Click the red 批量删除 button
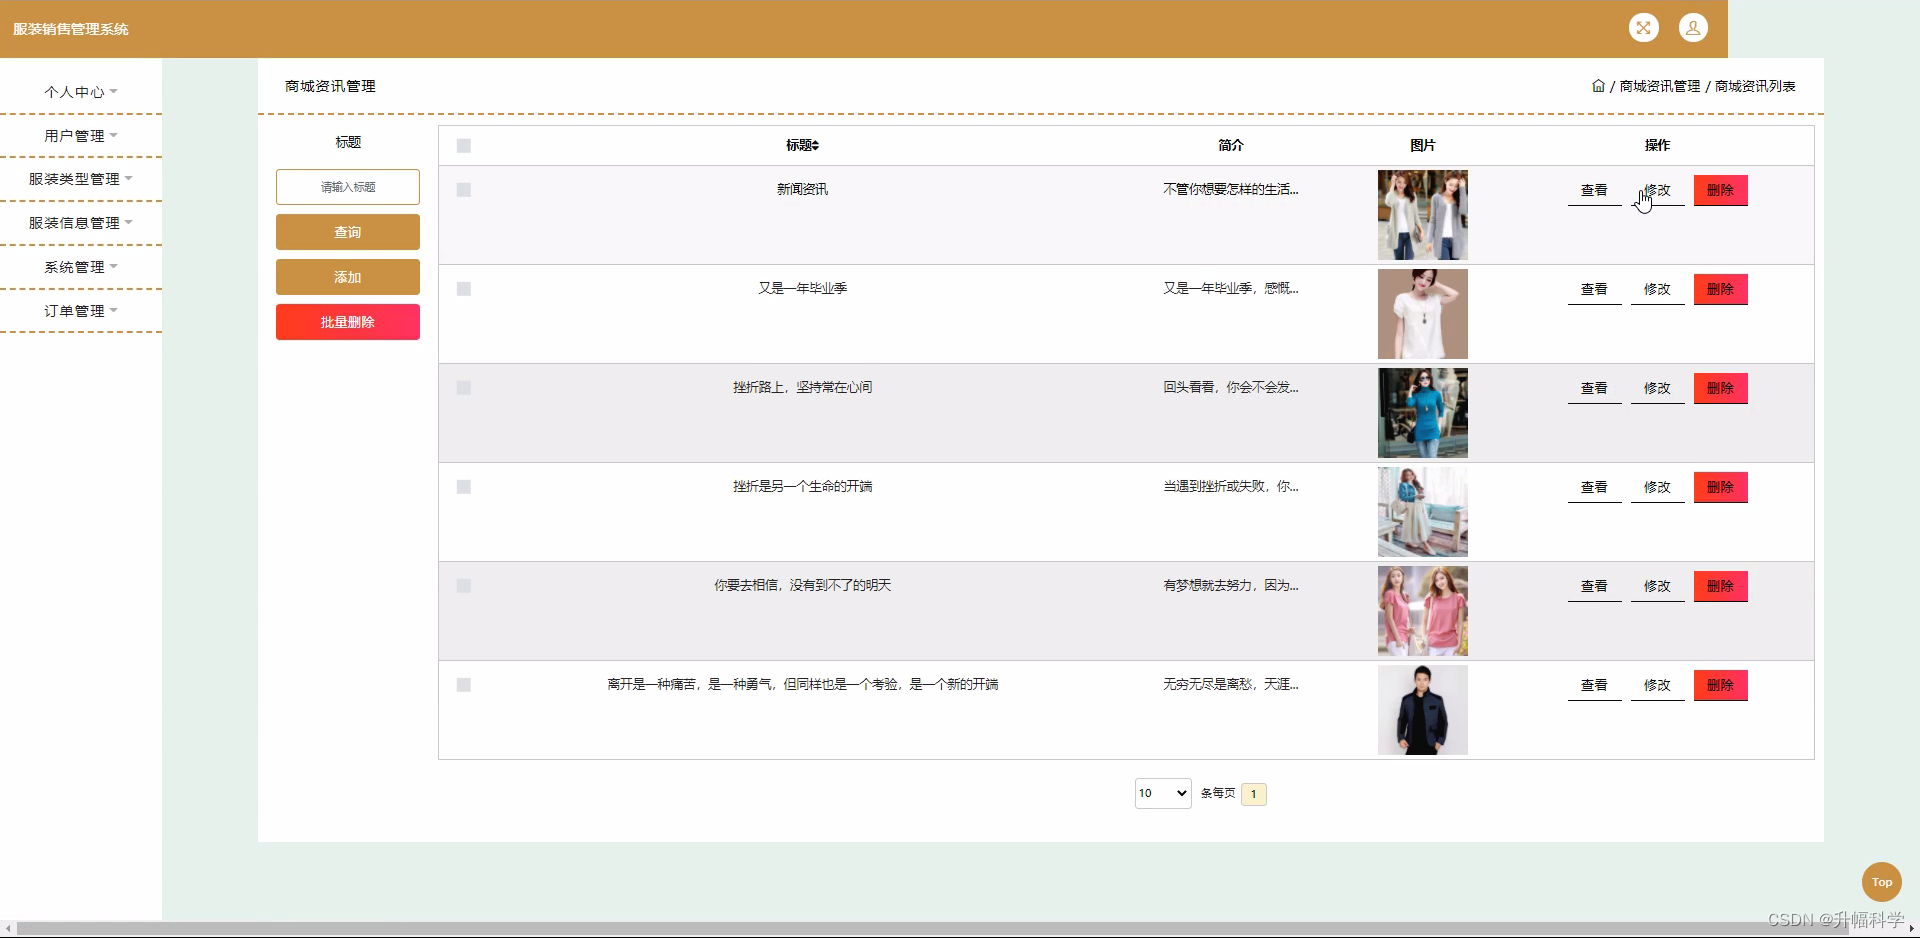Image resolution: width=1920 pixels, height=938 pixels. (348, 322)
